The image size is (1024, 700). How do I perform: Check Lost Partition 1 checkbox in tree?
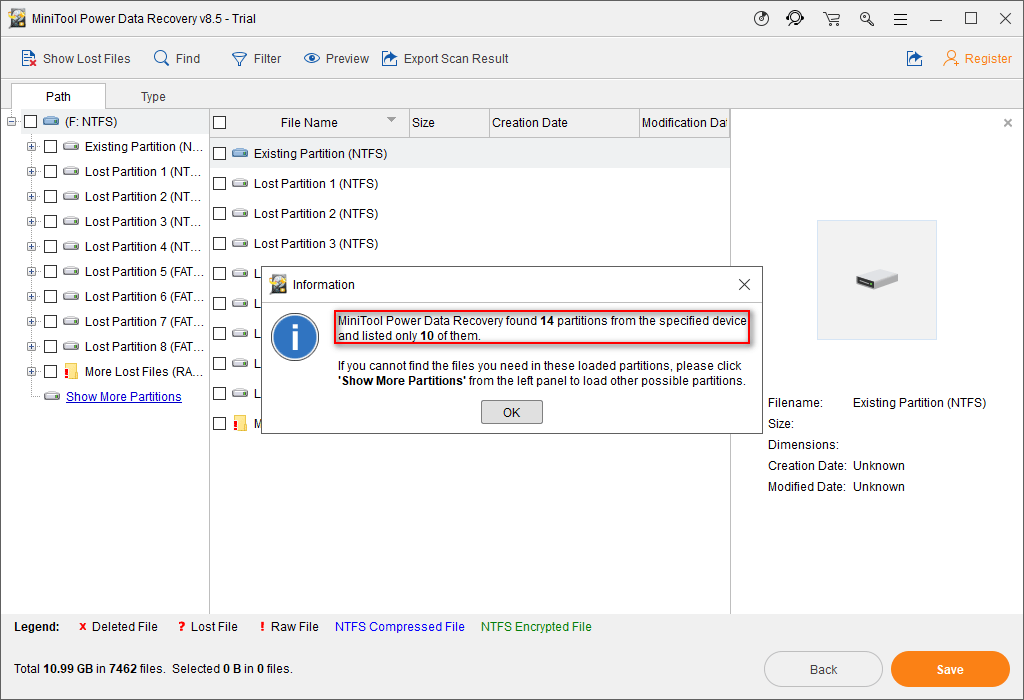50,171
